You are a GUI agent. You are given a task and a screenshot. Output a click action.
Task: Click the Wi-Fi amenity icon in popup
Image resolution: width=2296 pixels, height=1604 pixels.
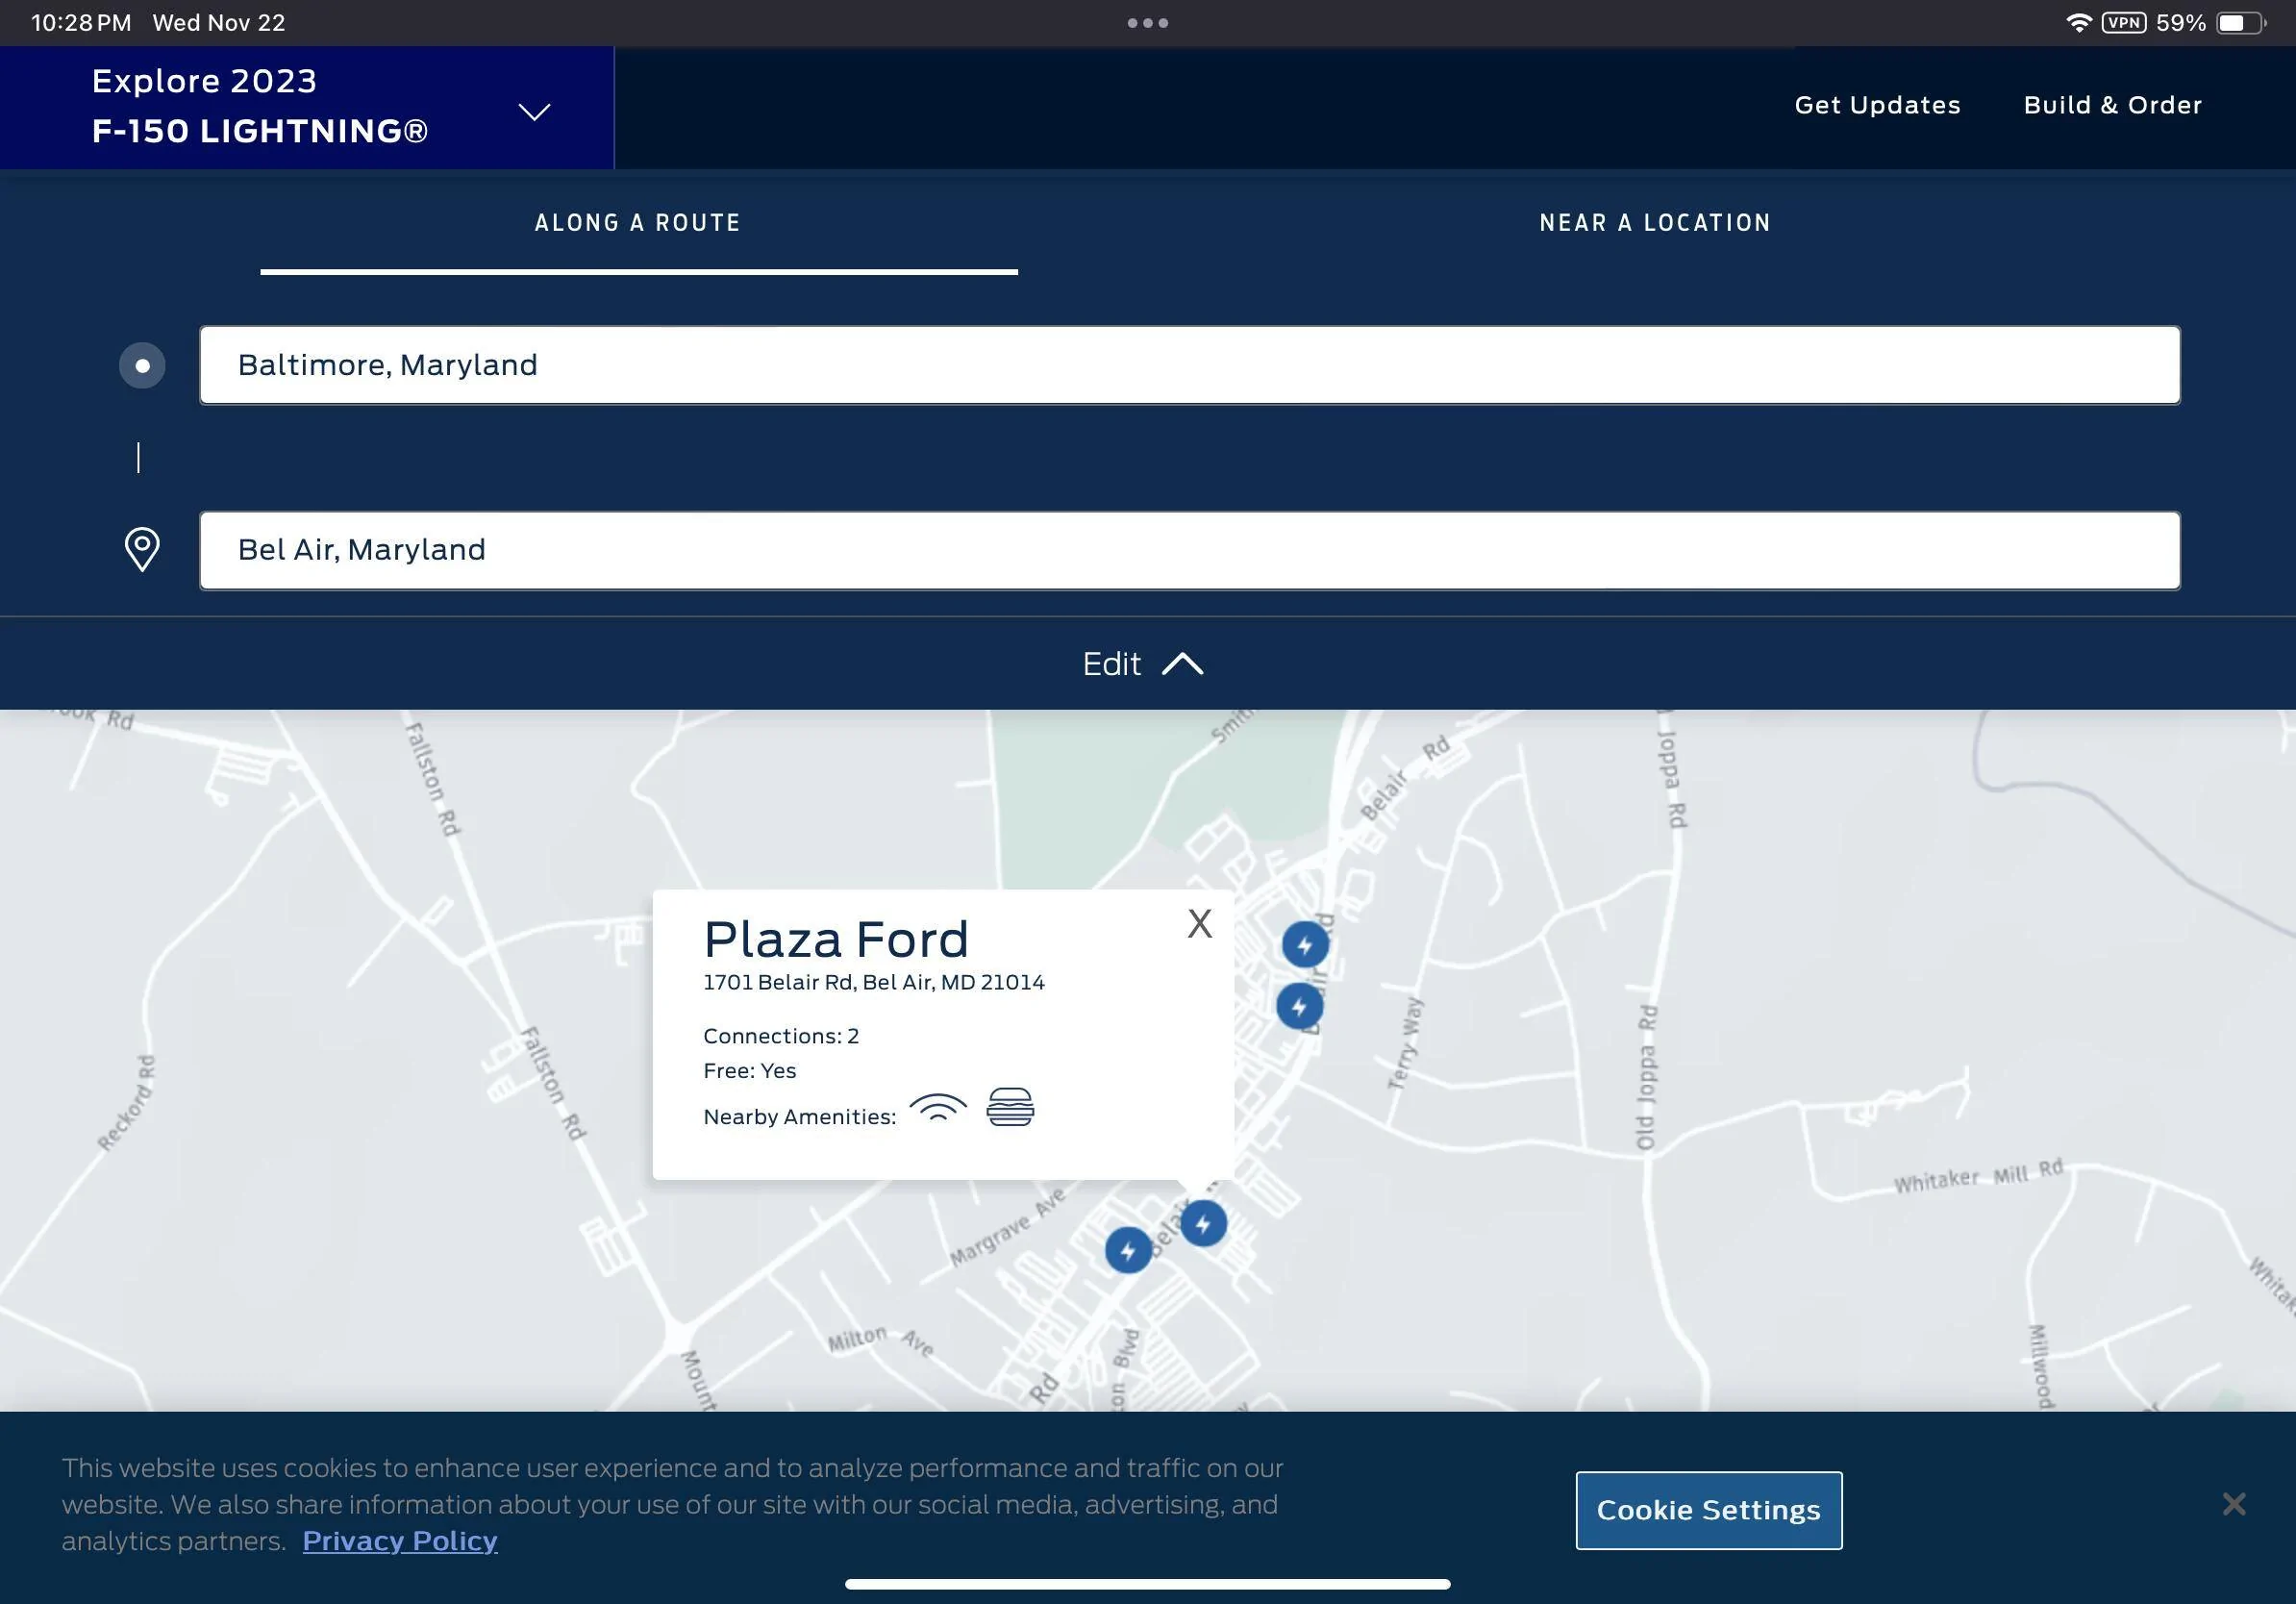point(938,1107)
